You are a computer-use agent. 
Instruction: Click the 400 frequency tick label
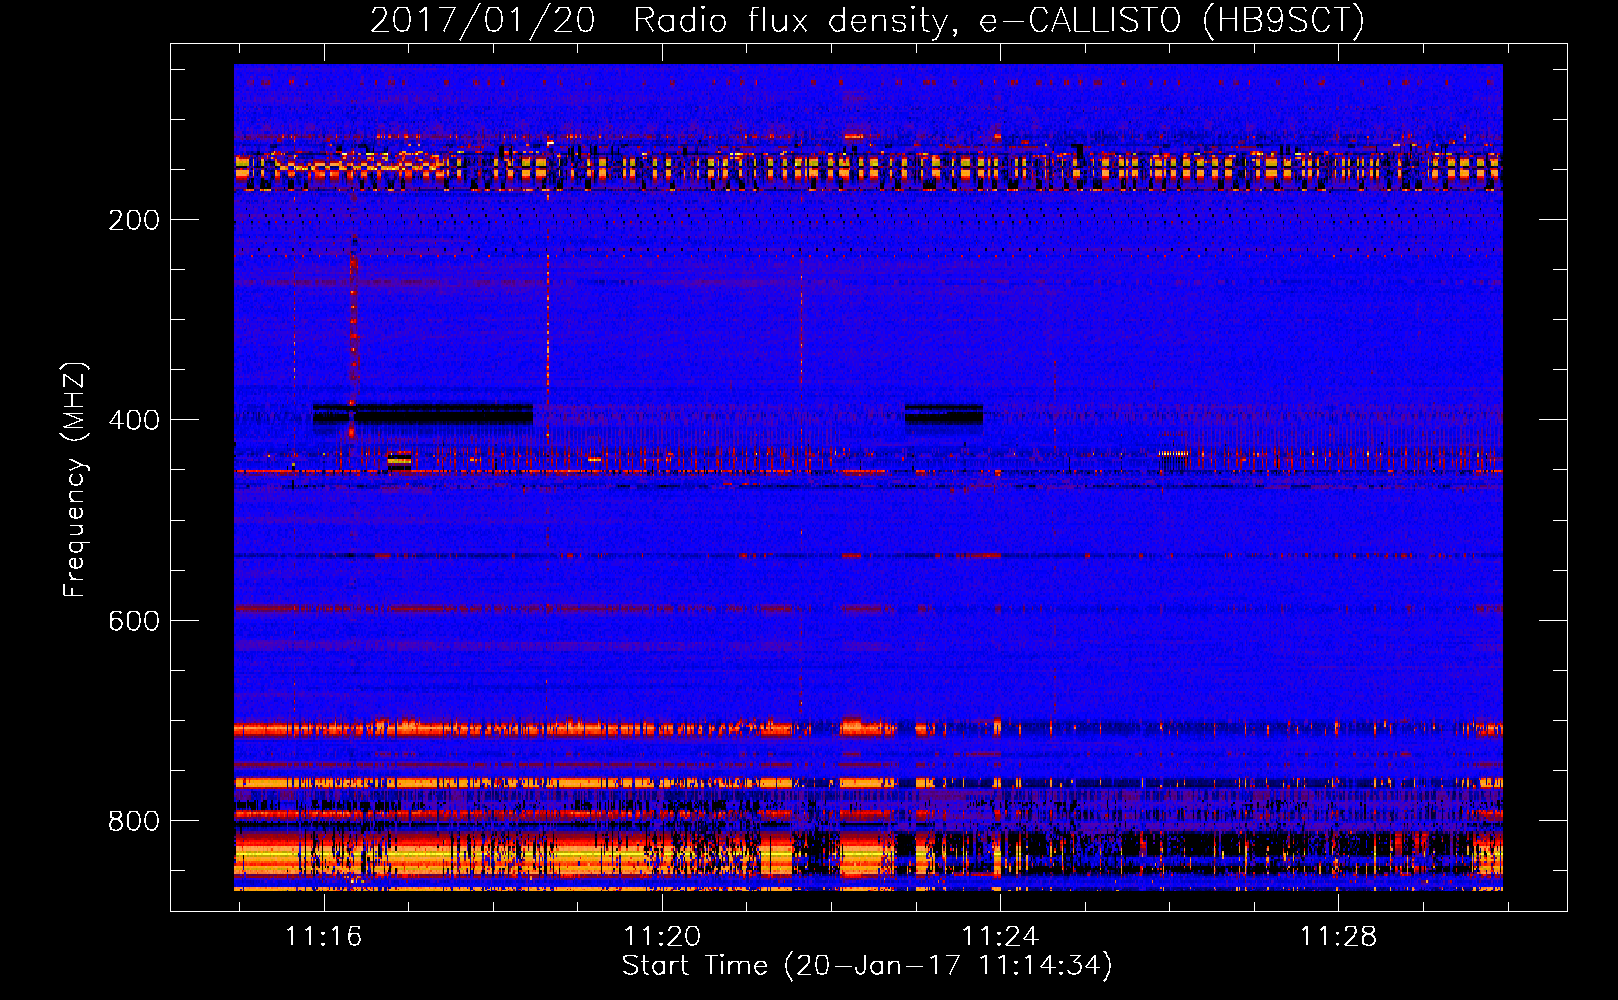click(134, 420)
